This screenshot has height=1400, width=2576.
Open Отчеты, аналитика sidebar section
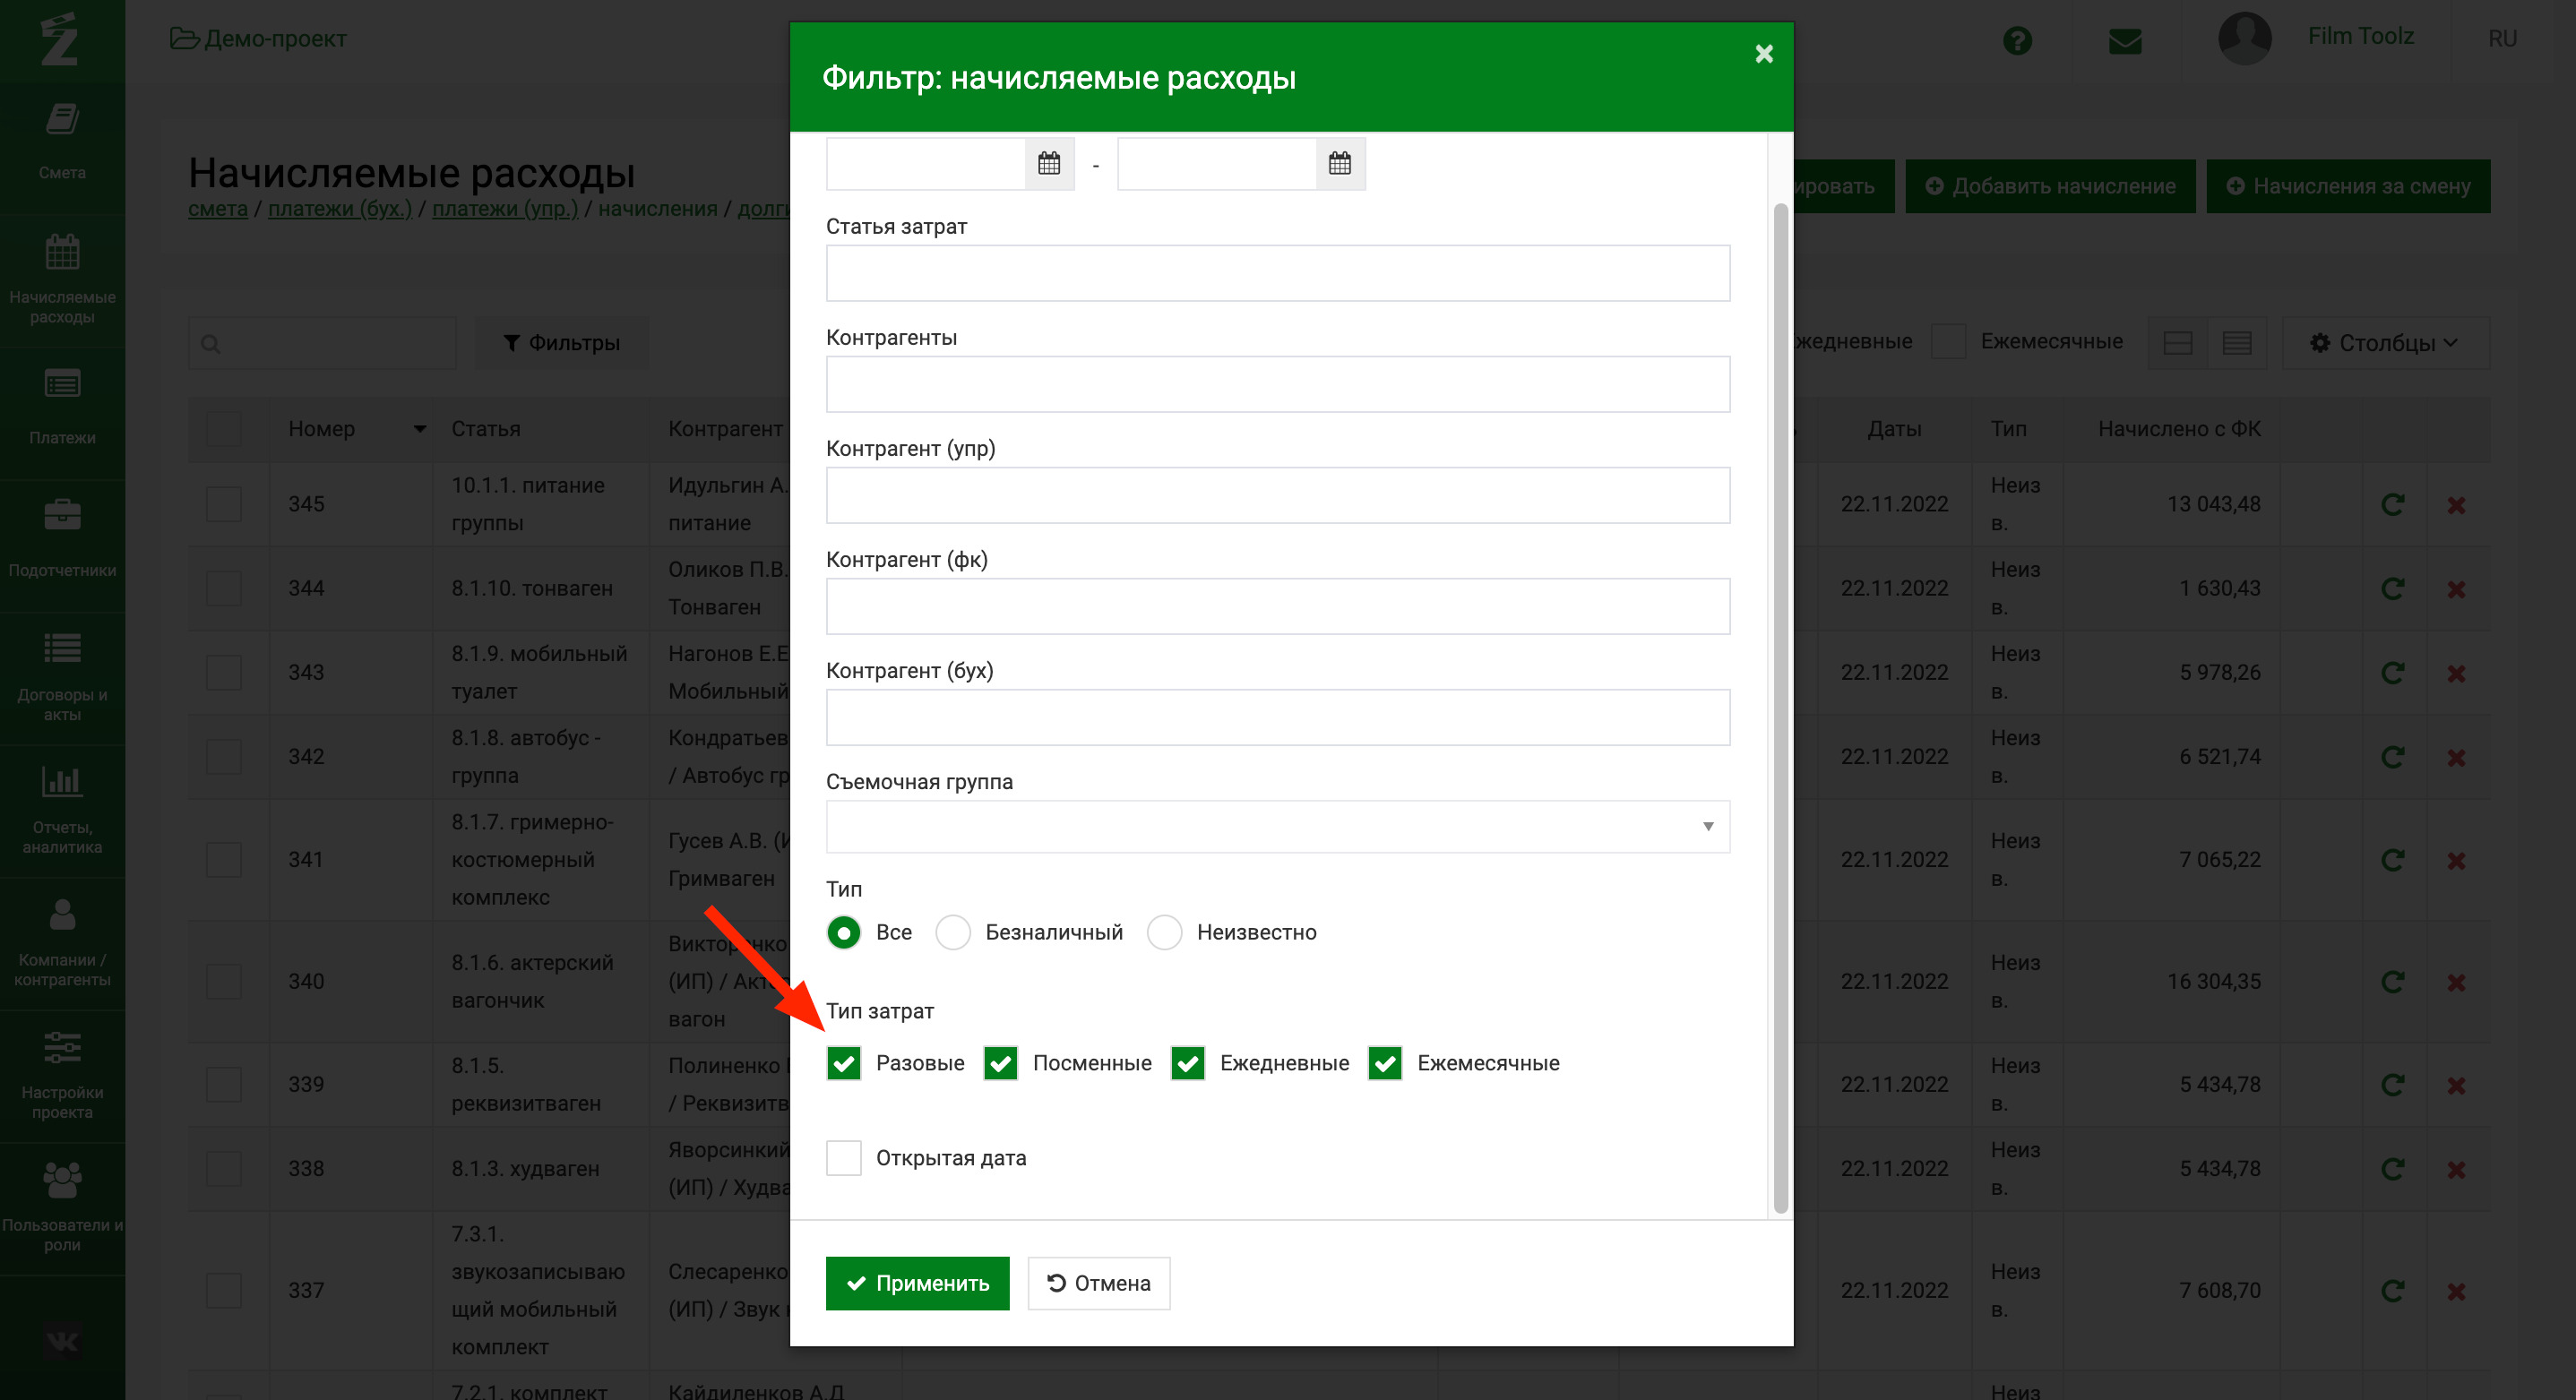[x=62, y=809]
